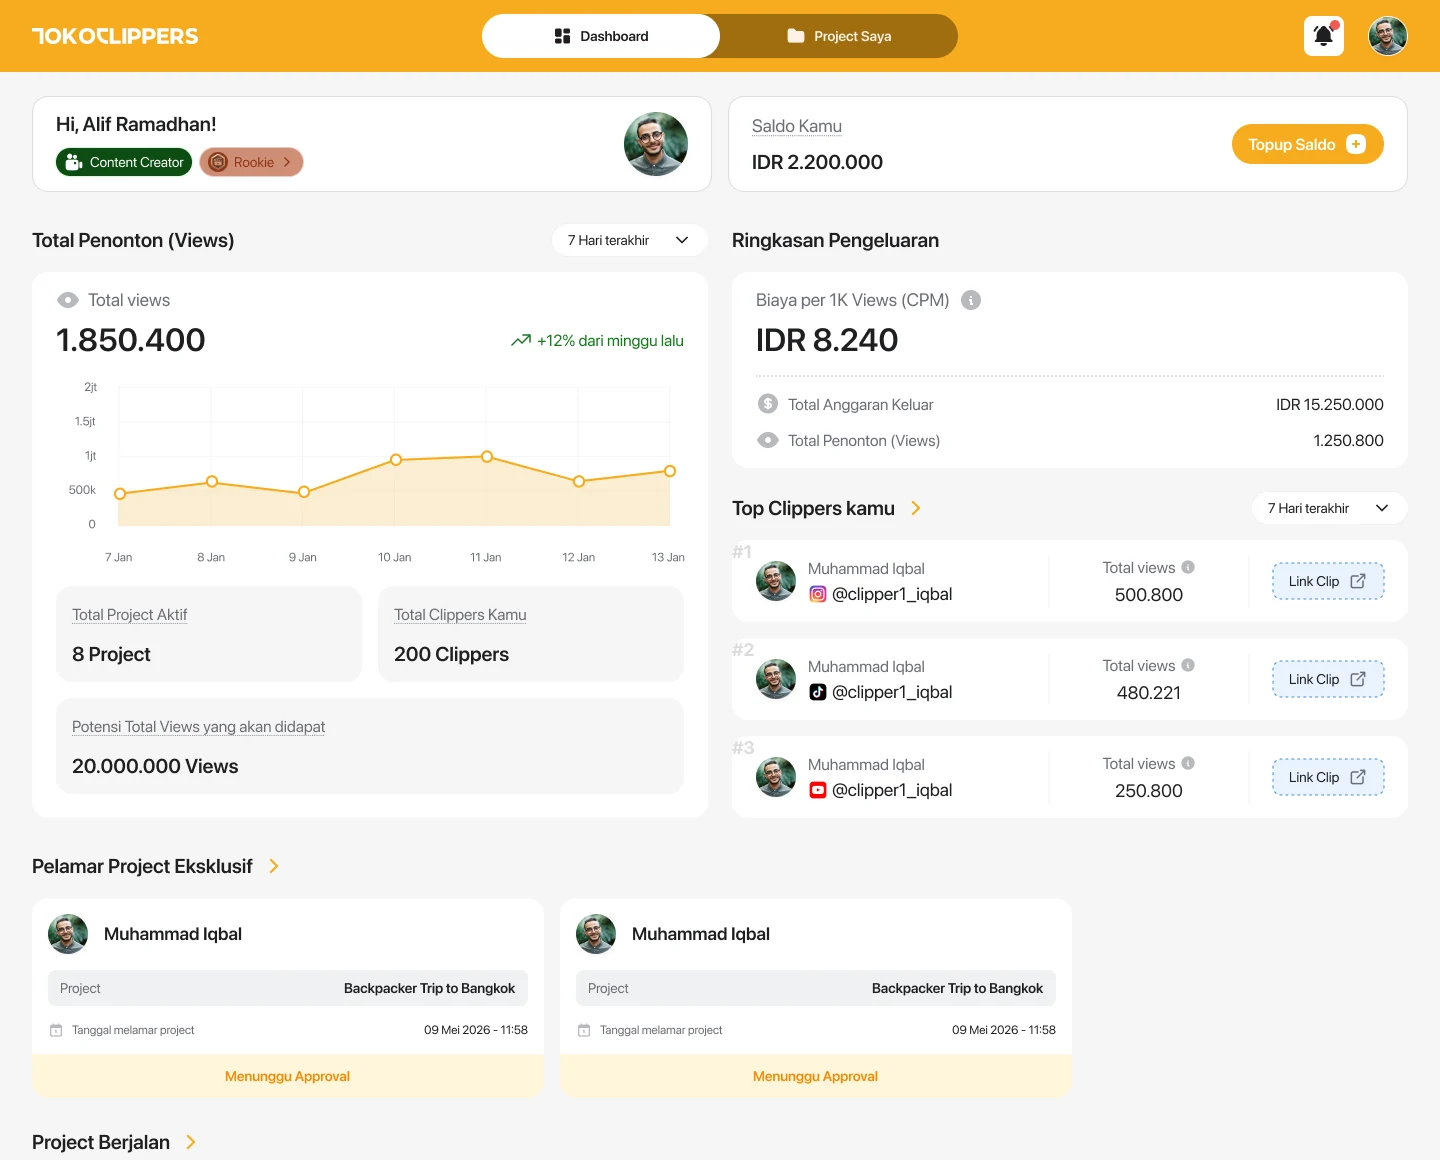
Task: Switch to the Dashboard tab
Action: 601,36
